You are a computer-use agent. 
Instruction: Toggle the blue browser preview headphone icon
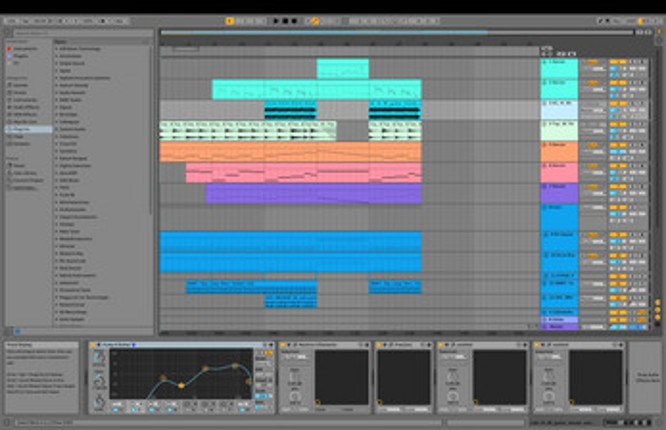[17, 331]
